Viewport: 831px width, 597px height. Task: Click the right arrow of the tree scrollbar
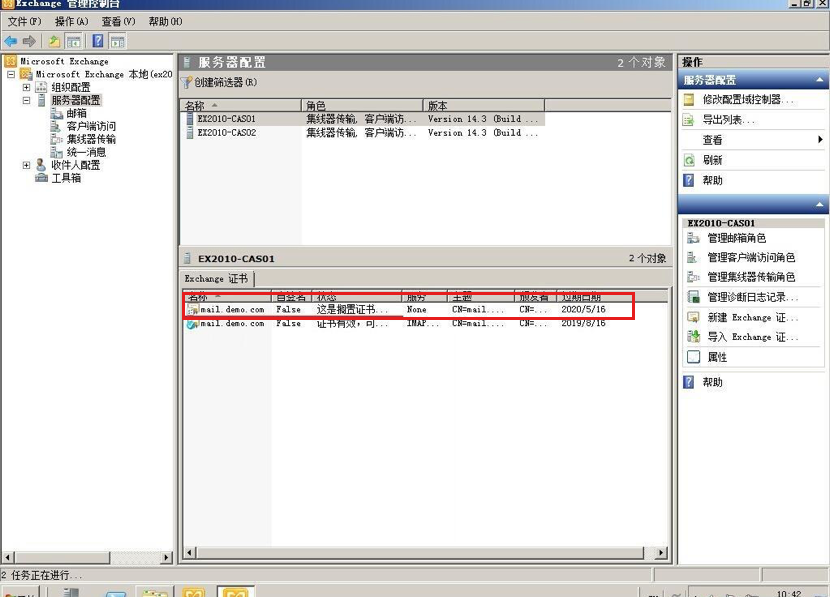click(x=167, y=557)
